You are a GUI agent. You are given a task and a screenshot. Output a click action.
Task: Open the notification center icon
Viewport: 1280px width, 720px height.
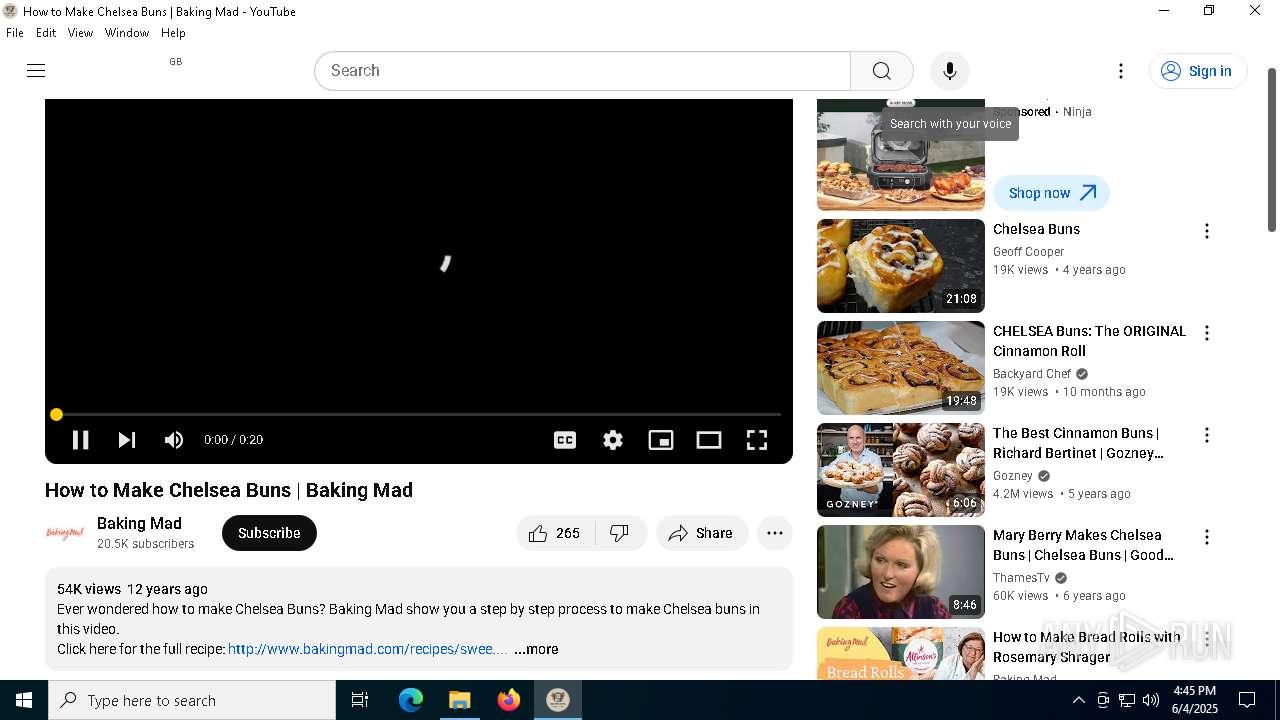coord(1247,700)
